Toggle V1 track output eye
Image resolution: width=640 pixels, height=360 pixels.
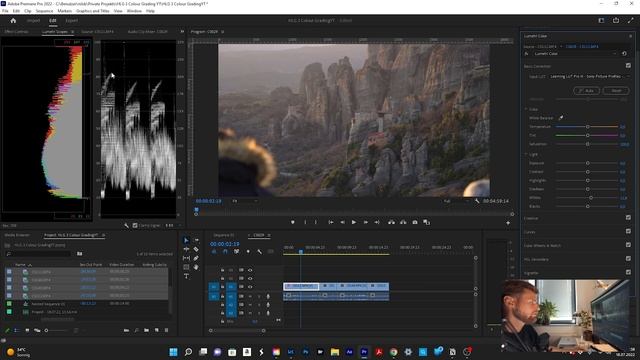[x=250, y=287]
